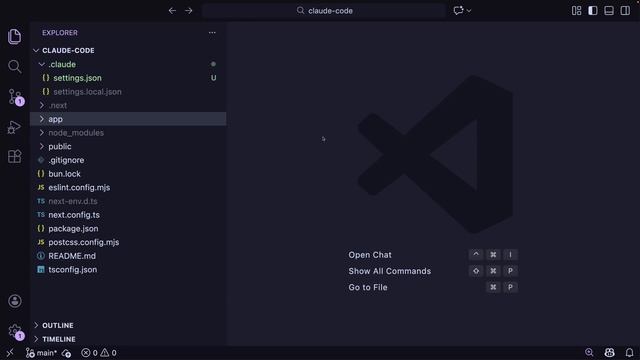Open the Extensions view
The height and width of the screenshot is (360, 640).
click(x=15, y=157)
